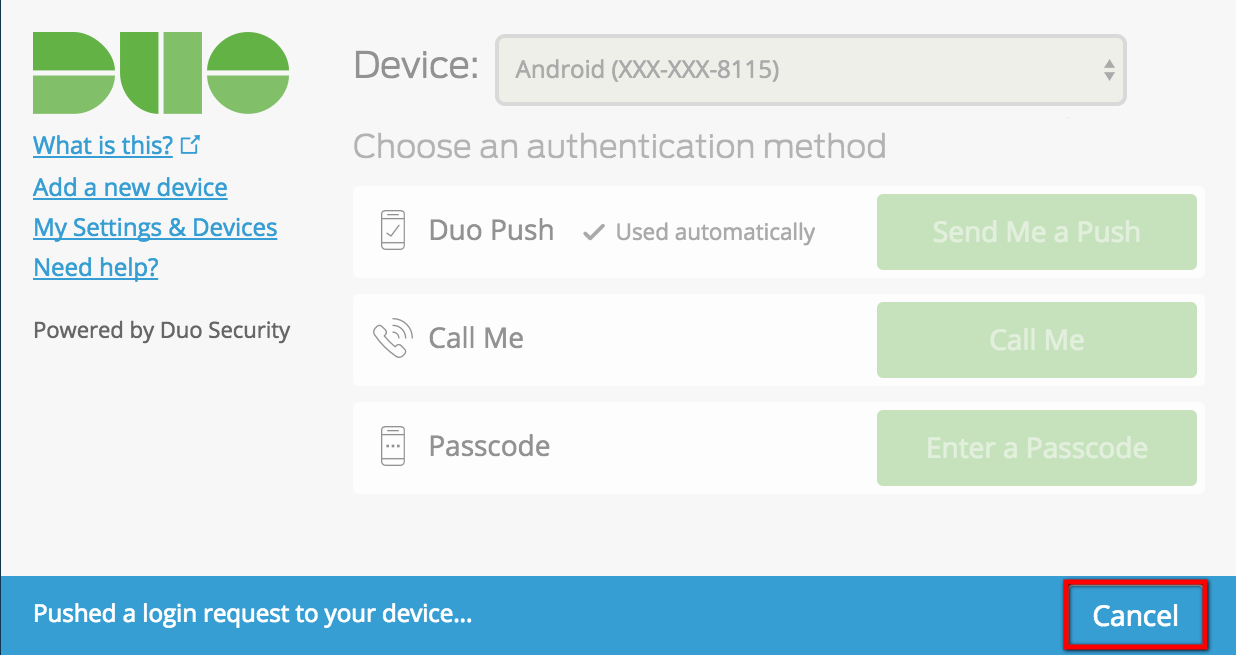This screenshot has width=1236, height=655.
Task: Click the green DUO logo
Action: click(160, 70)
